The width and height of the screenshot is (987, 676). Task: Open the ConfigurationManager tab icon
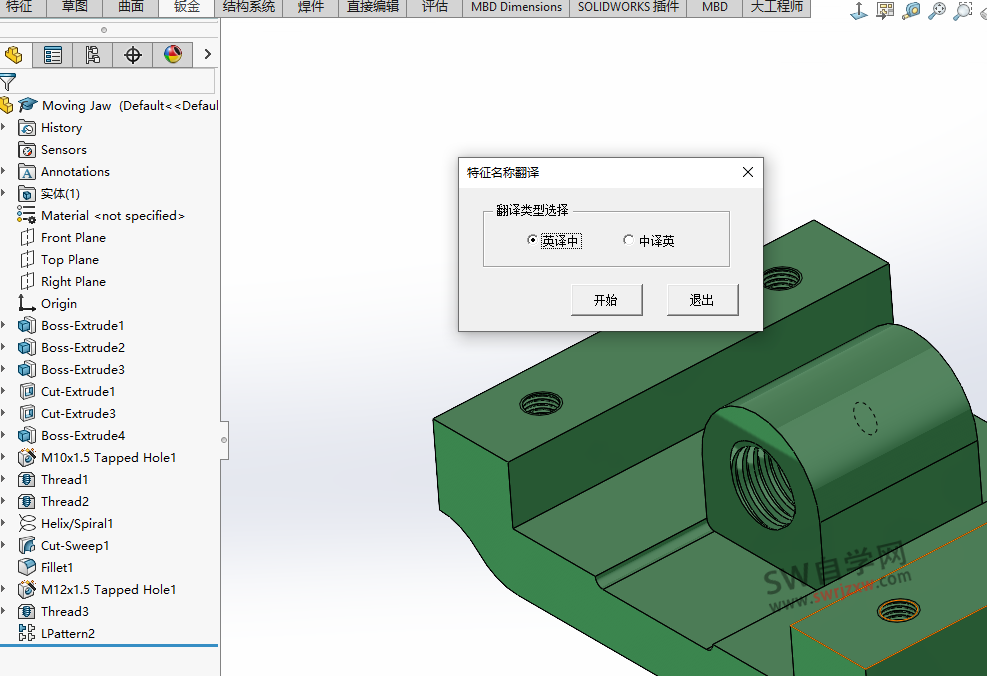(x=93, y=55)
